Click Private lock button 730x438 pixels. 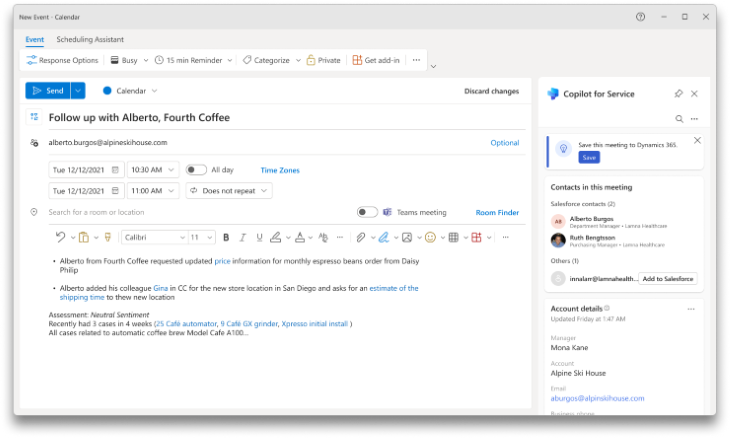(x=324, y=60)
